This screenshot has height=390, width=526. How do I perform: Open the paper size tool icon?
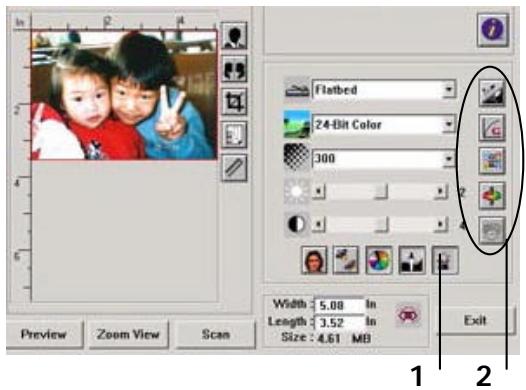pos(234,135)
